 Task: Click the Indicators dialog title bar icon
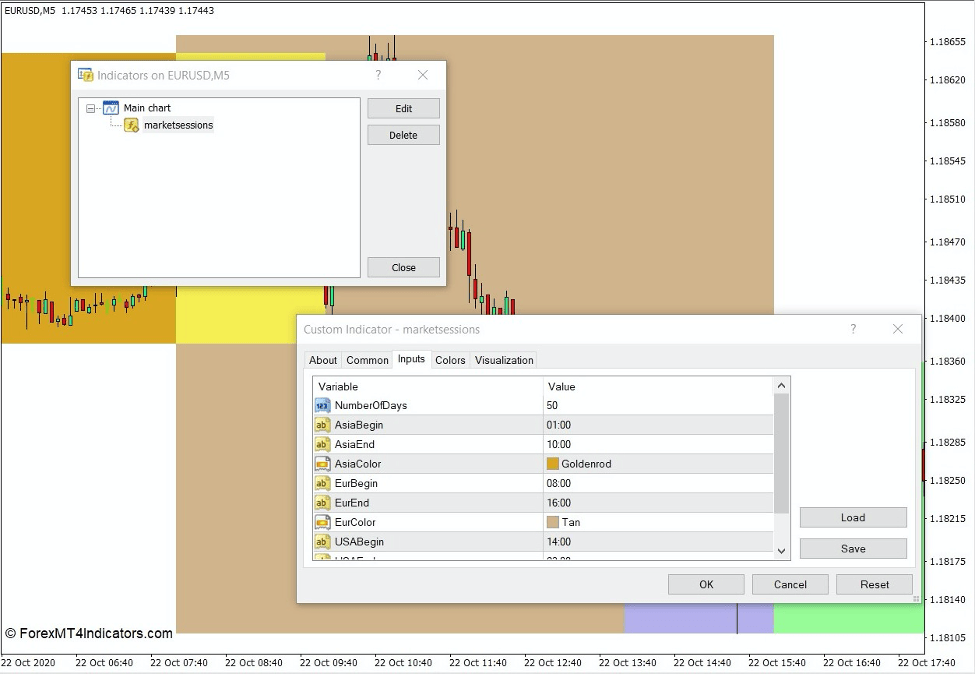[x=86, y=74]
